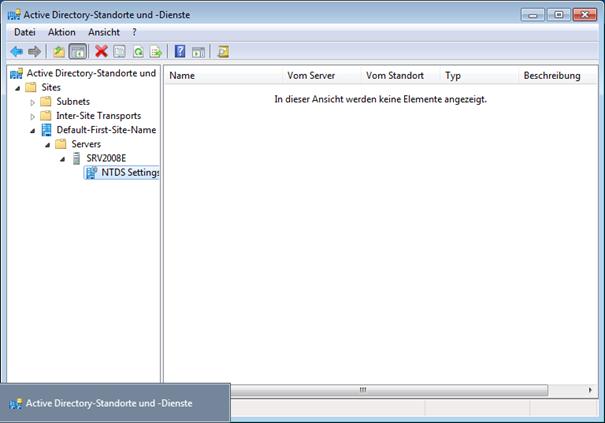Image resolution: width=605 pixels, height=423 pixels.
Task: Expand the Subnets tree node
Action: click(33, 102)
